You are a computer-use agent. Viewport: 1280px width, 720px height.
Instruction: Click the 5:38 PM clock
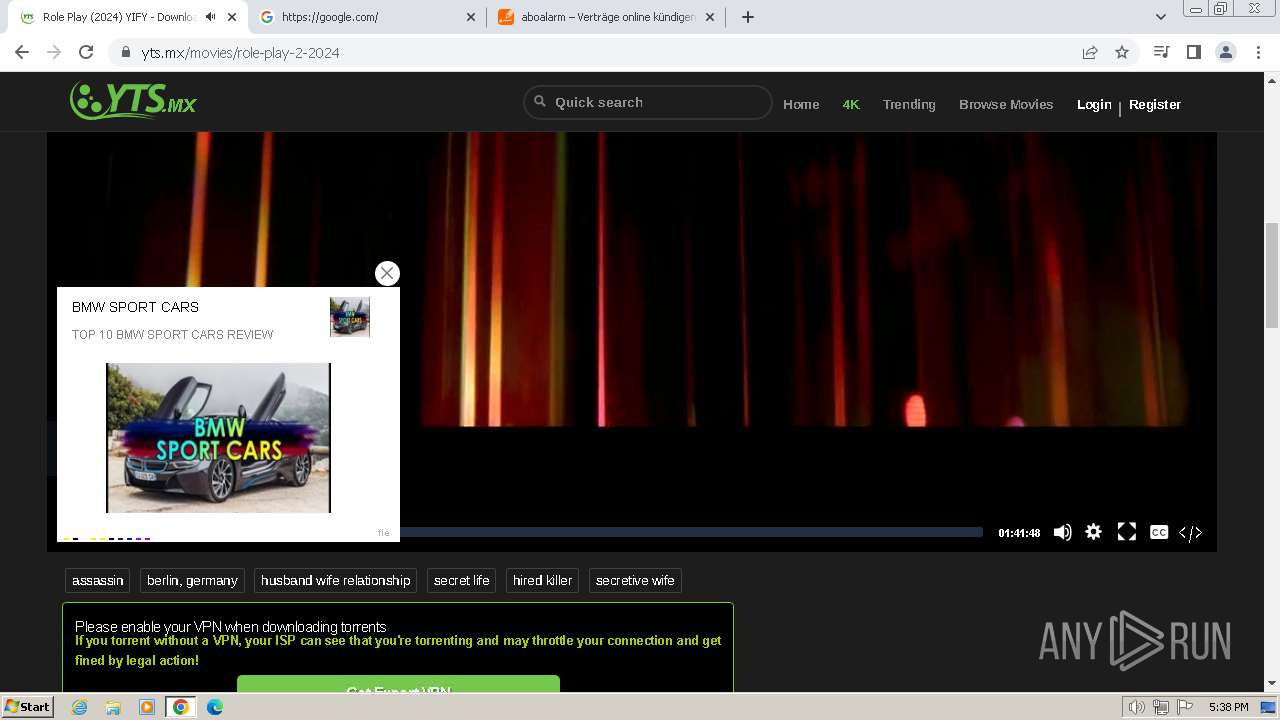(x=1228, y=707)
